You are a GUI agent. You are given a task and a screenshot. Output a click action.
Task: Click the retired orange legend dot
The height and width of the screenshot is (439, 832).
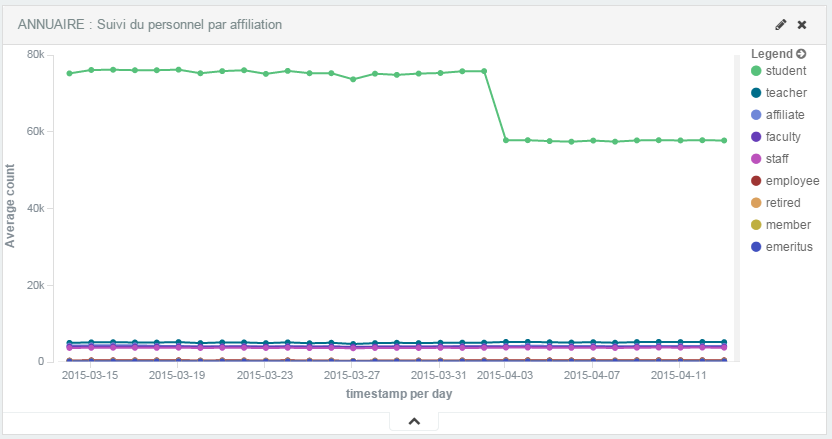(x=757, y=203)
